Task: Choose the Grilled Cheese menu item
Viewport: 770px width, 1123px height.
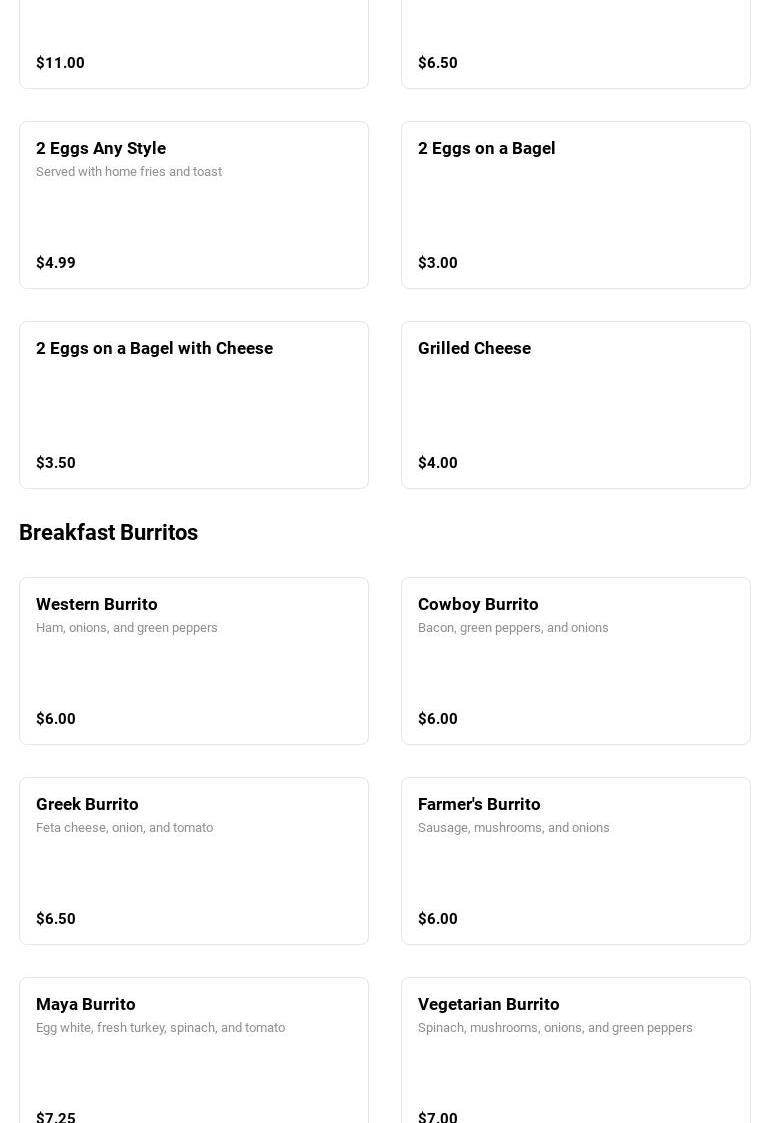Action: (575, 405)
